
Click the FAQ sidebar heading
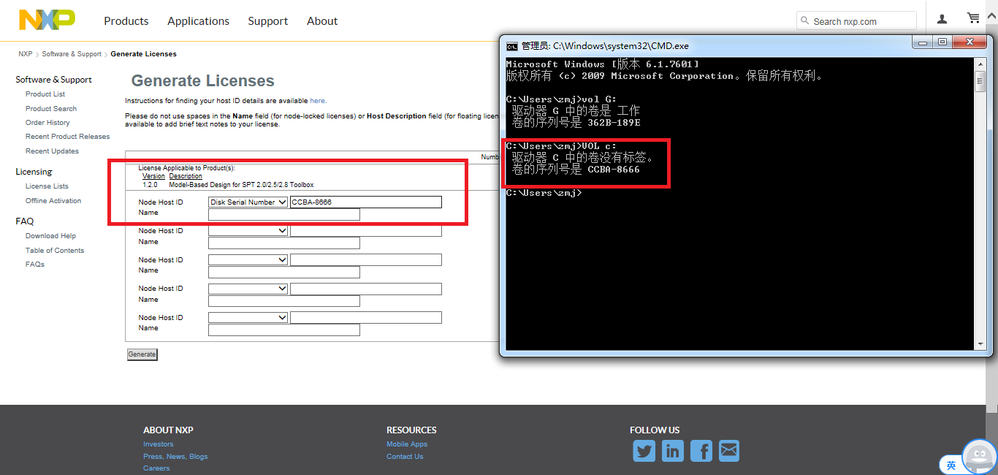pos(25,222)
